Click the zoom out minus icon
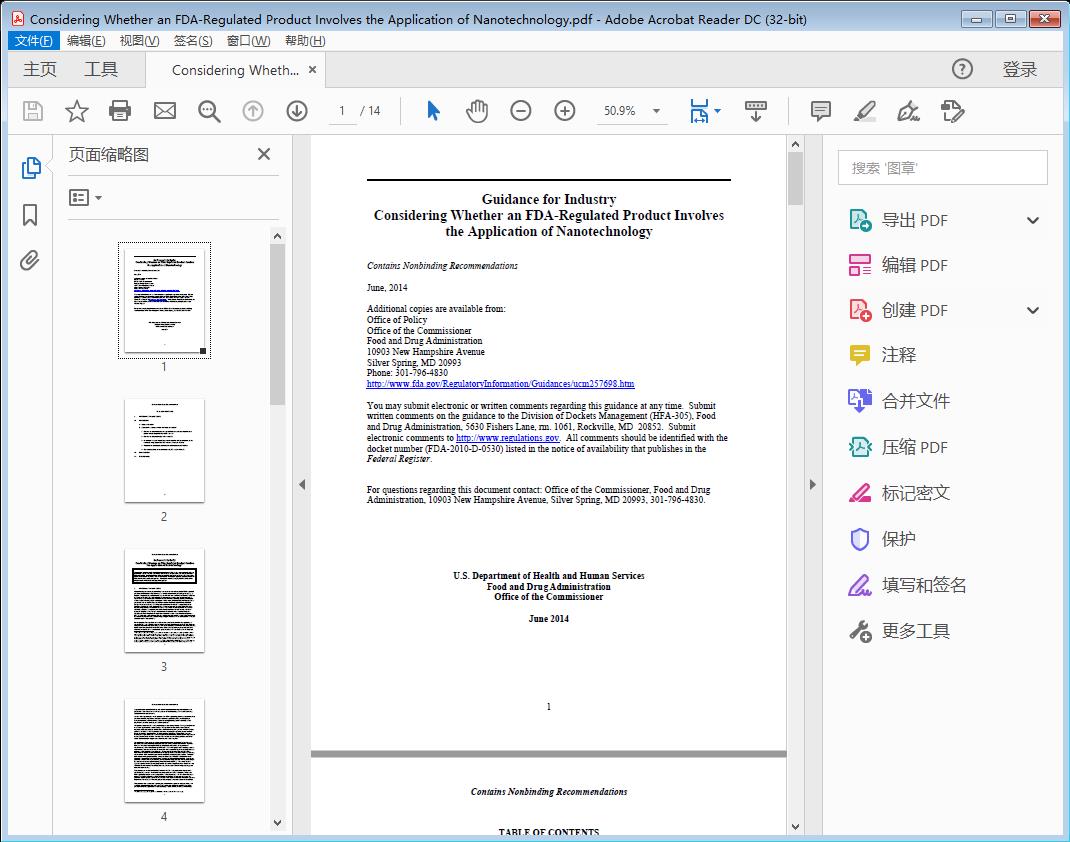Viewport: 1070px width, 842px height. [x=521, y=111]
